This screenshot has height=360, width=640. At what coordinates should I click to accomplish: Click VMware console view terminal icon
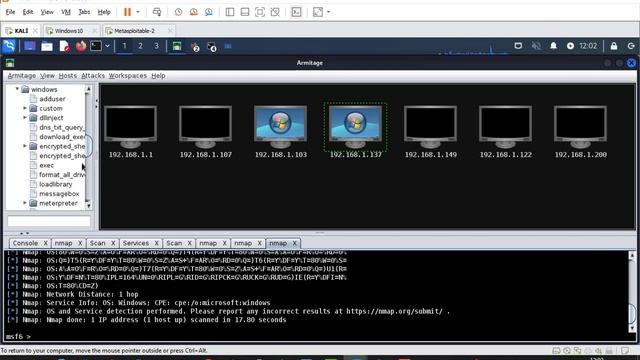point(296,12)
